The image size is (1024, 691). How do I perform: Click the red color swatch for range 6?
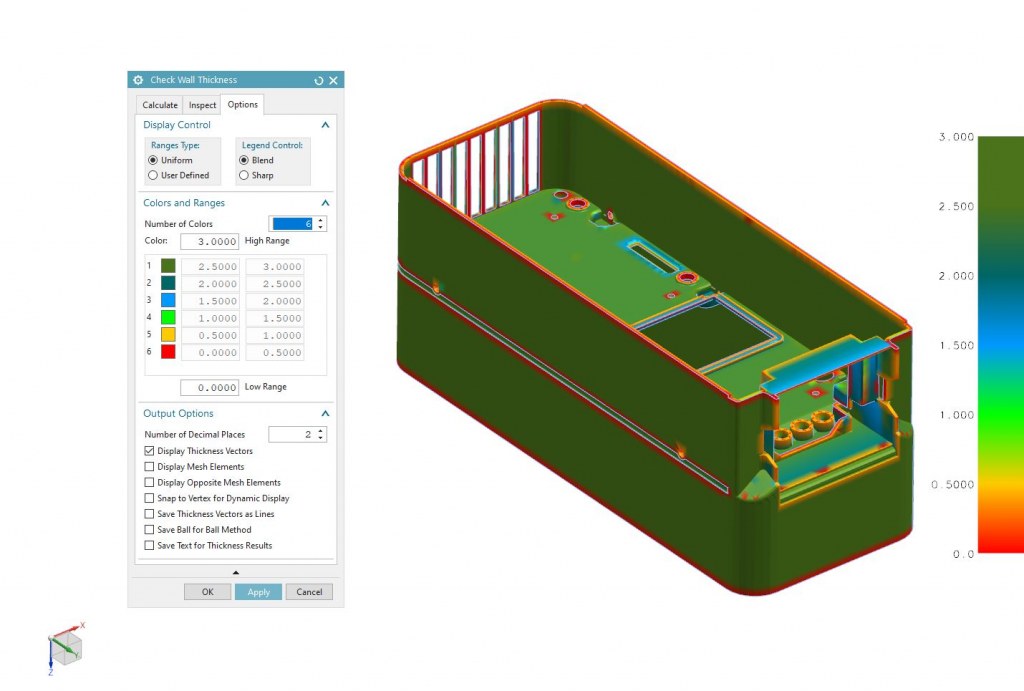click(x=168, y=352)
